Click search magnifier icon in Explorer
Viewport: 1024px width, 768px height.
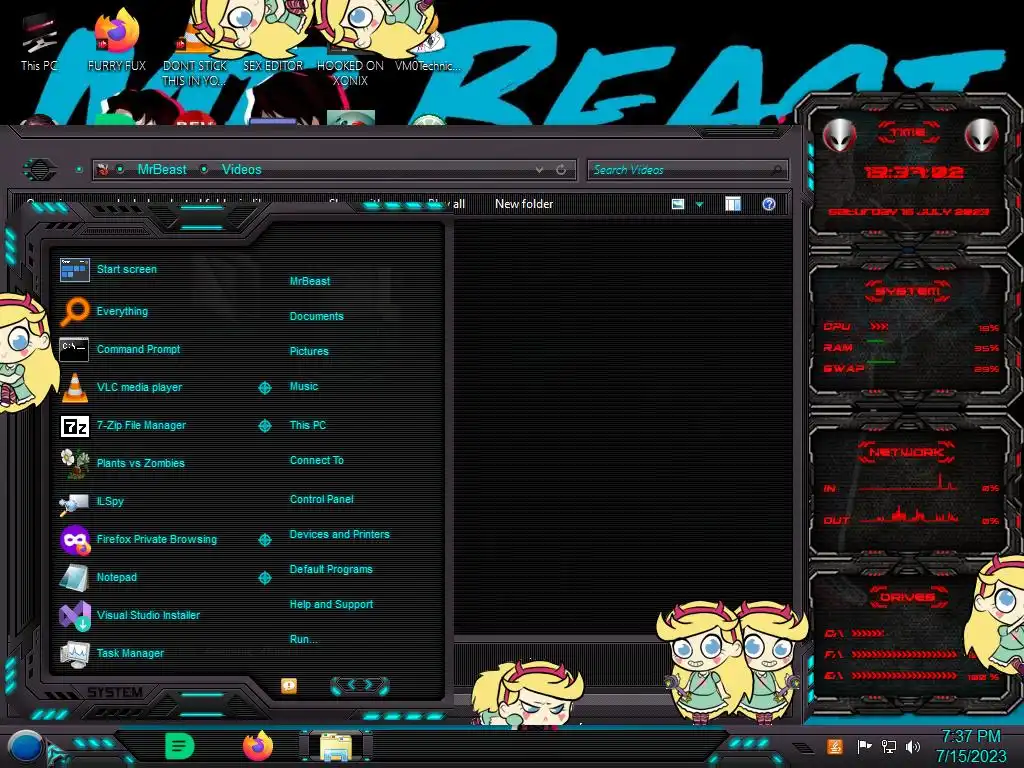[x=776, y=170]
